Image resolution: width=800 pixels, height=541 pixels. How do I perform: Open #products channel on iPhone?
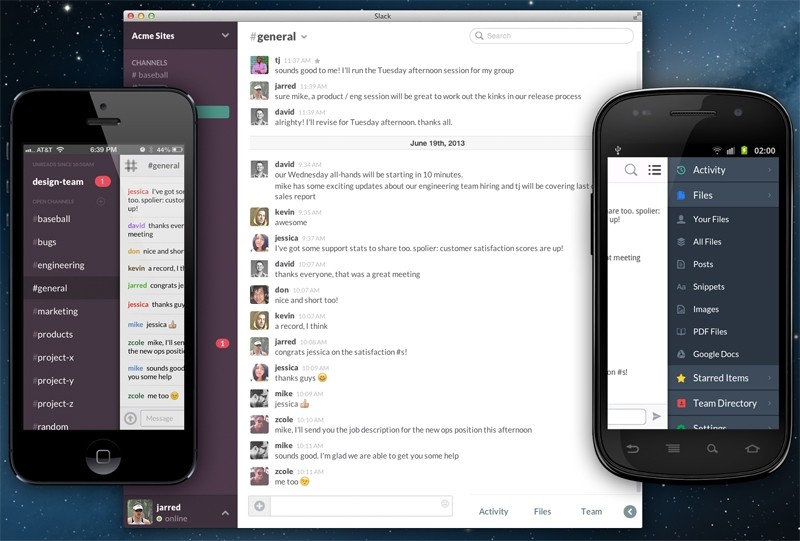click(53, 334)
